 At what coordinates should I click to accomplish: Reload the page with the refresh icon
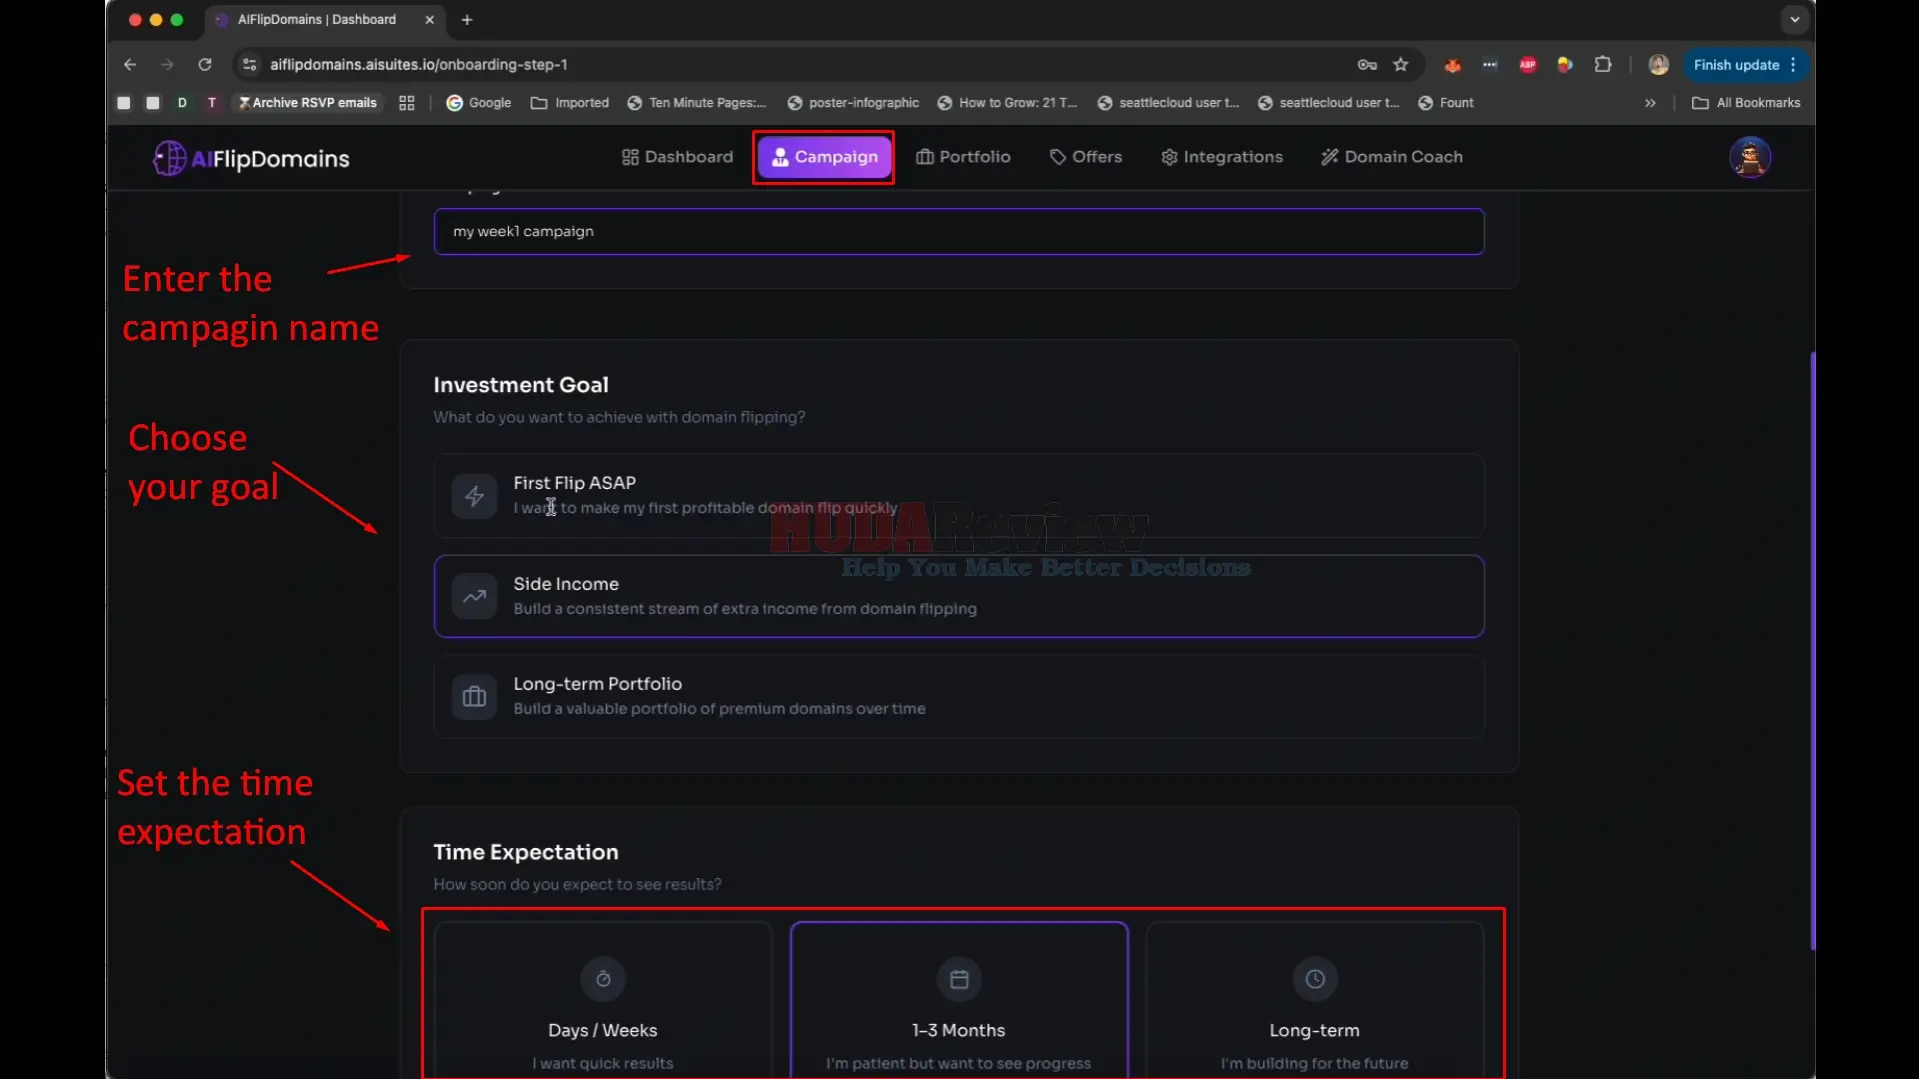[x=205, y=65]
